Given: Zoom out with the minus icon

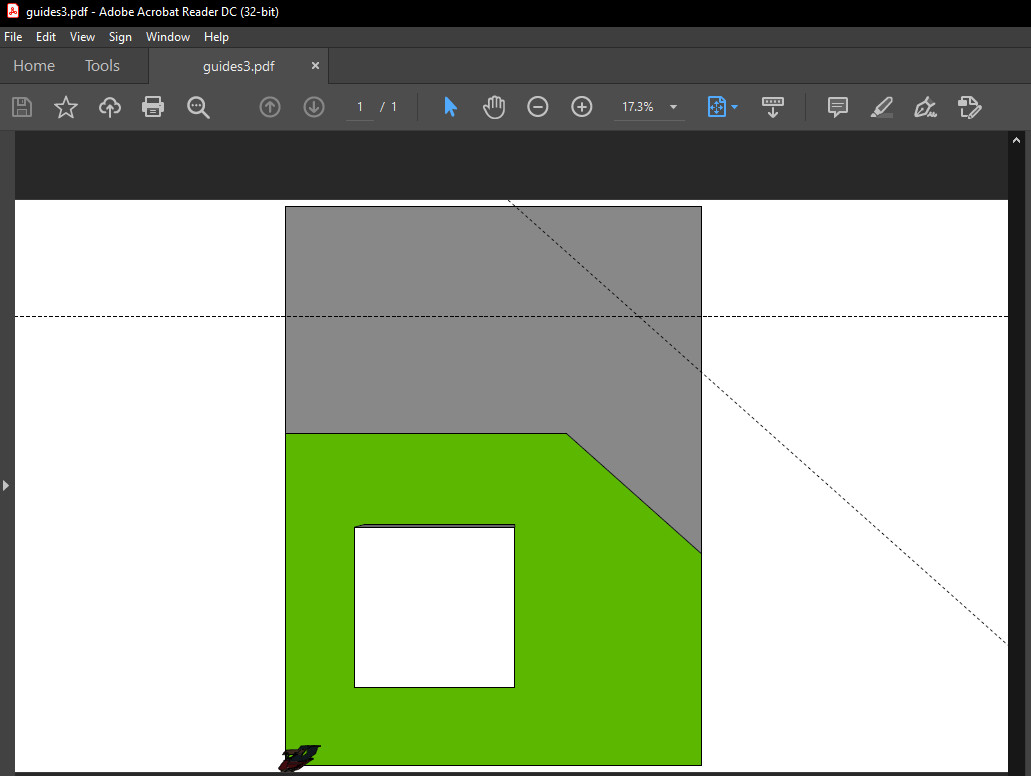Looking at the screenshot, I should [538, 107].
